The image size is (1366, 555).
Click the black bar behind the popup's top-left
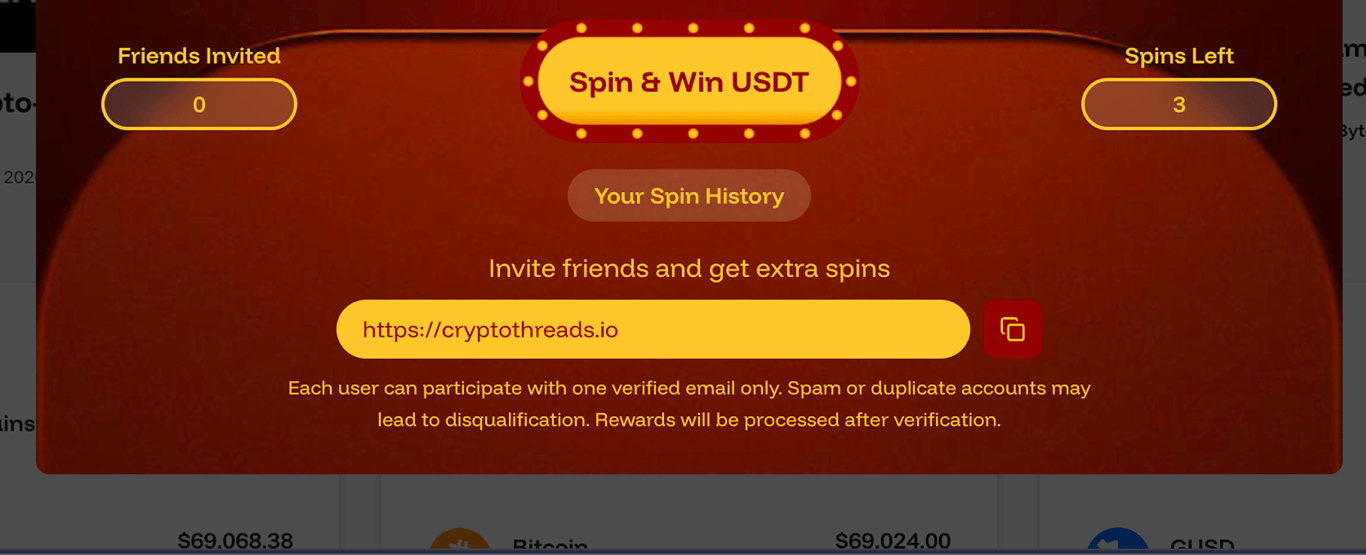point(17,25)
